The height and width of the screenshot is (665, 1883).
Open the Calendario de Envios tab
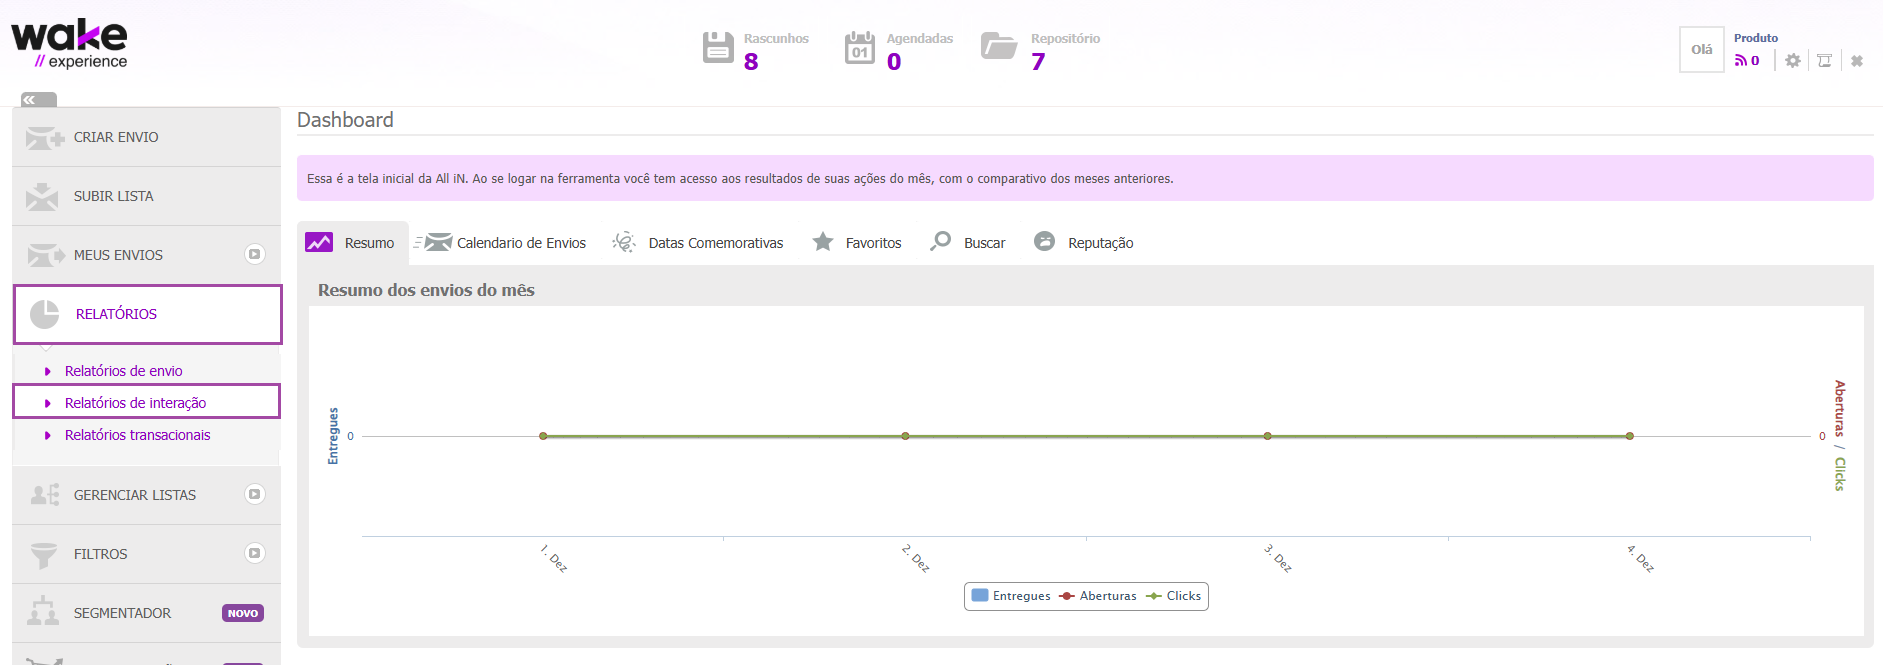(500, 243)
